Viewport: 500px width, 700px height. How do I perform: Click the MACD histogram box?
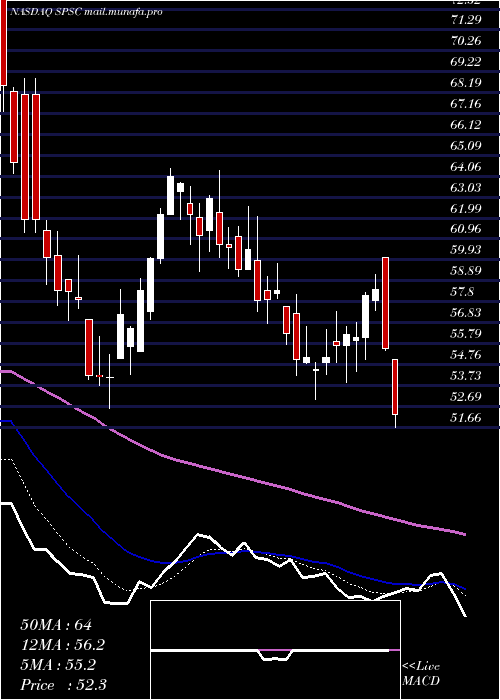[x=275, y=650]
